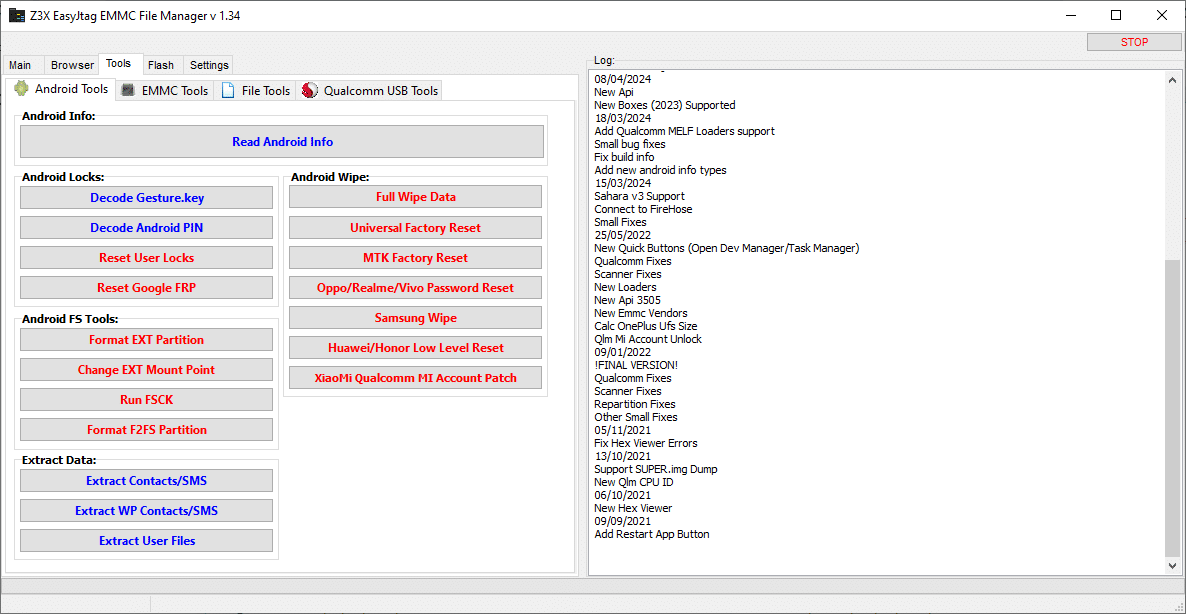Click the File Tools document icon
Screen dimensions: 1186x614
pyautogui.click(x=228, y=90)
